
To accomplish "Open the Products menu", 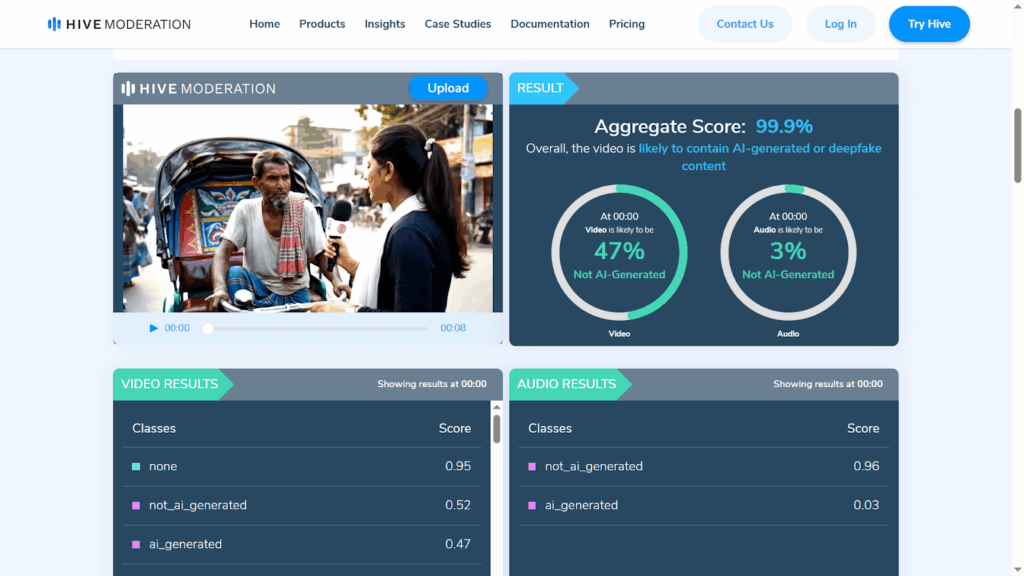I will 322,24.
